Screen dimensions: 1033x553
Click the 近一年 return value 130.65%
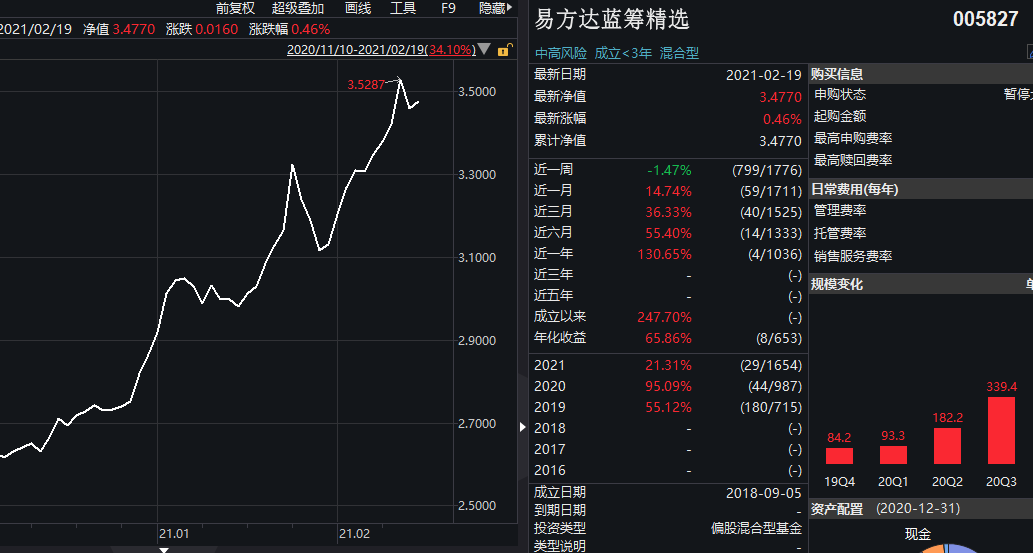665,254
